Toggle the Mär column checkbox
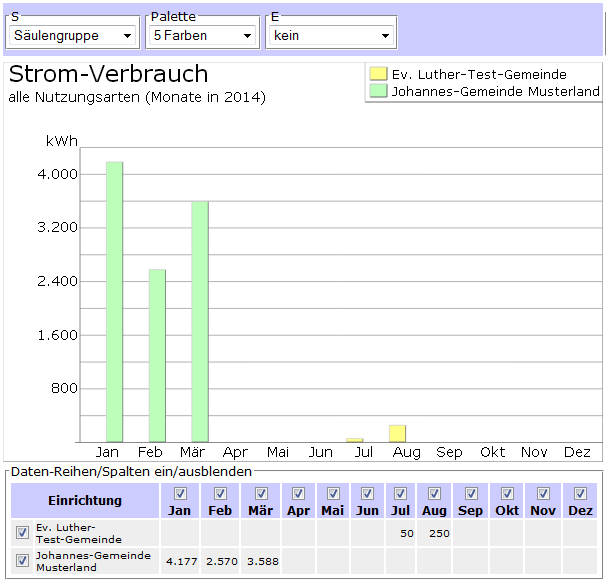 coord(260,494)
